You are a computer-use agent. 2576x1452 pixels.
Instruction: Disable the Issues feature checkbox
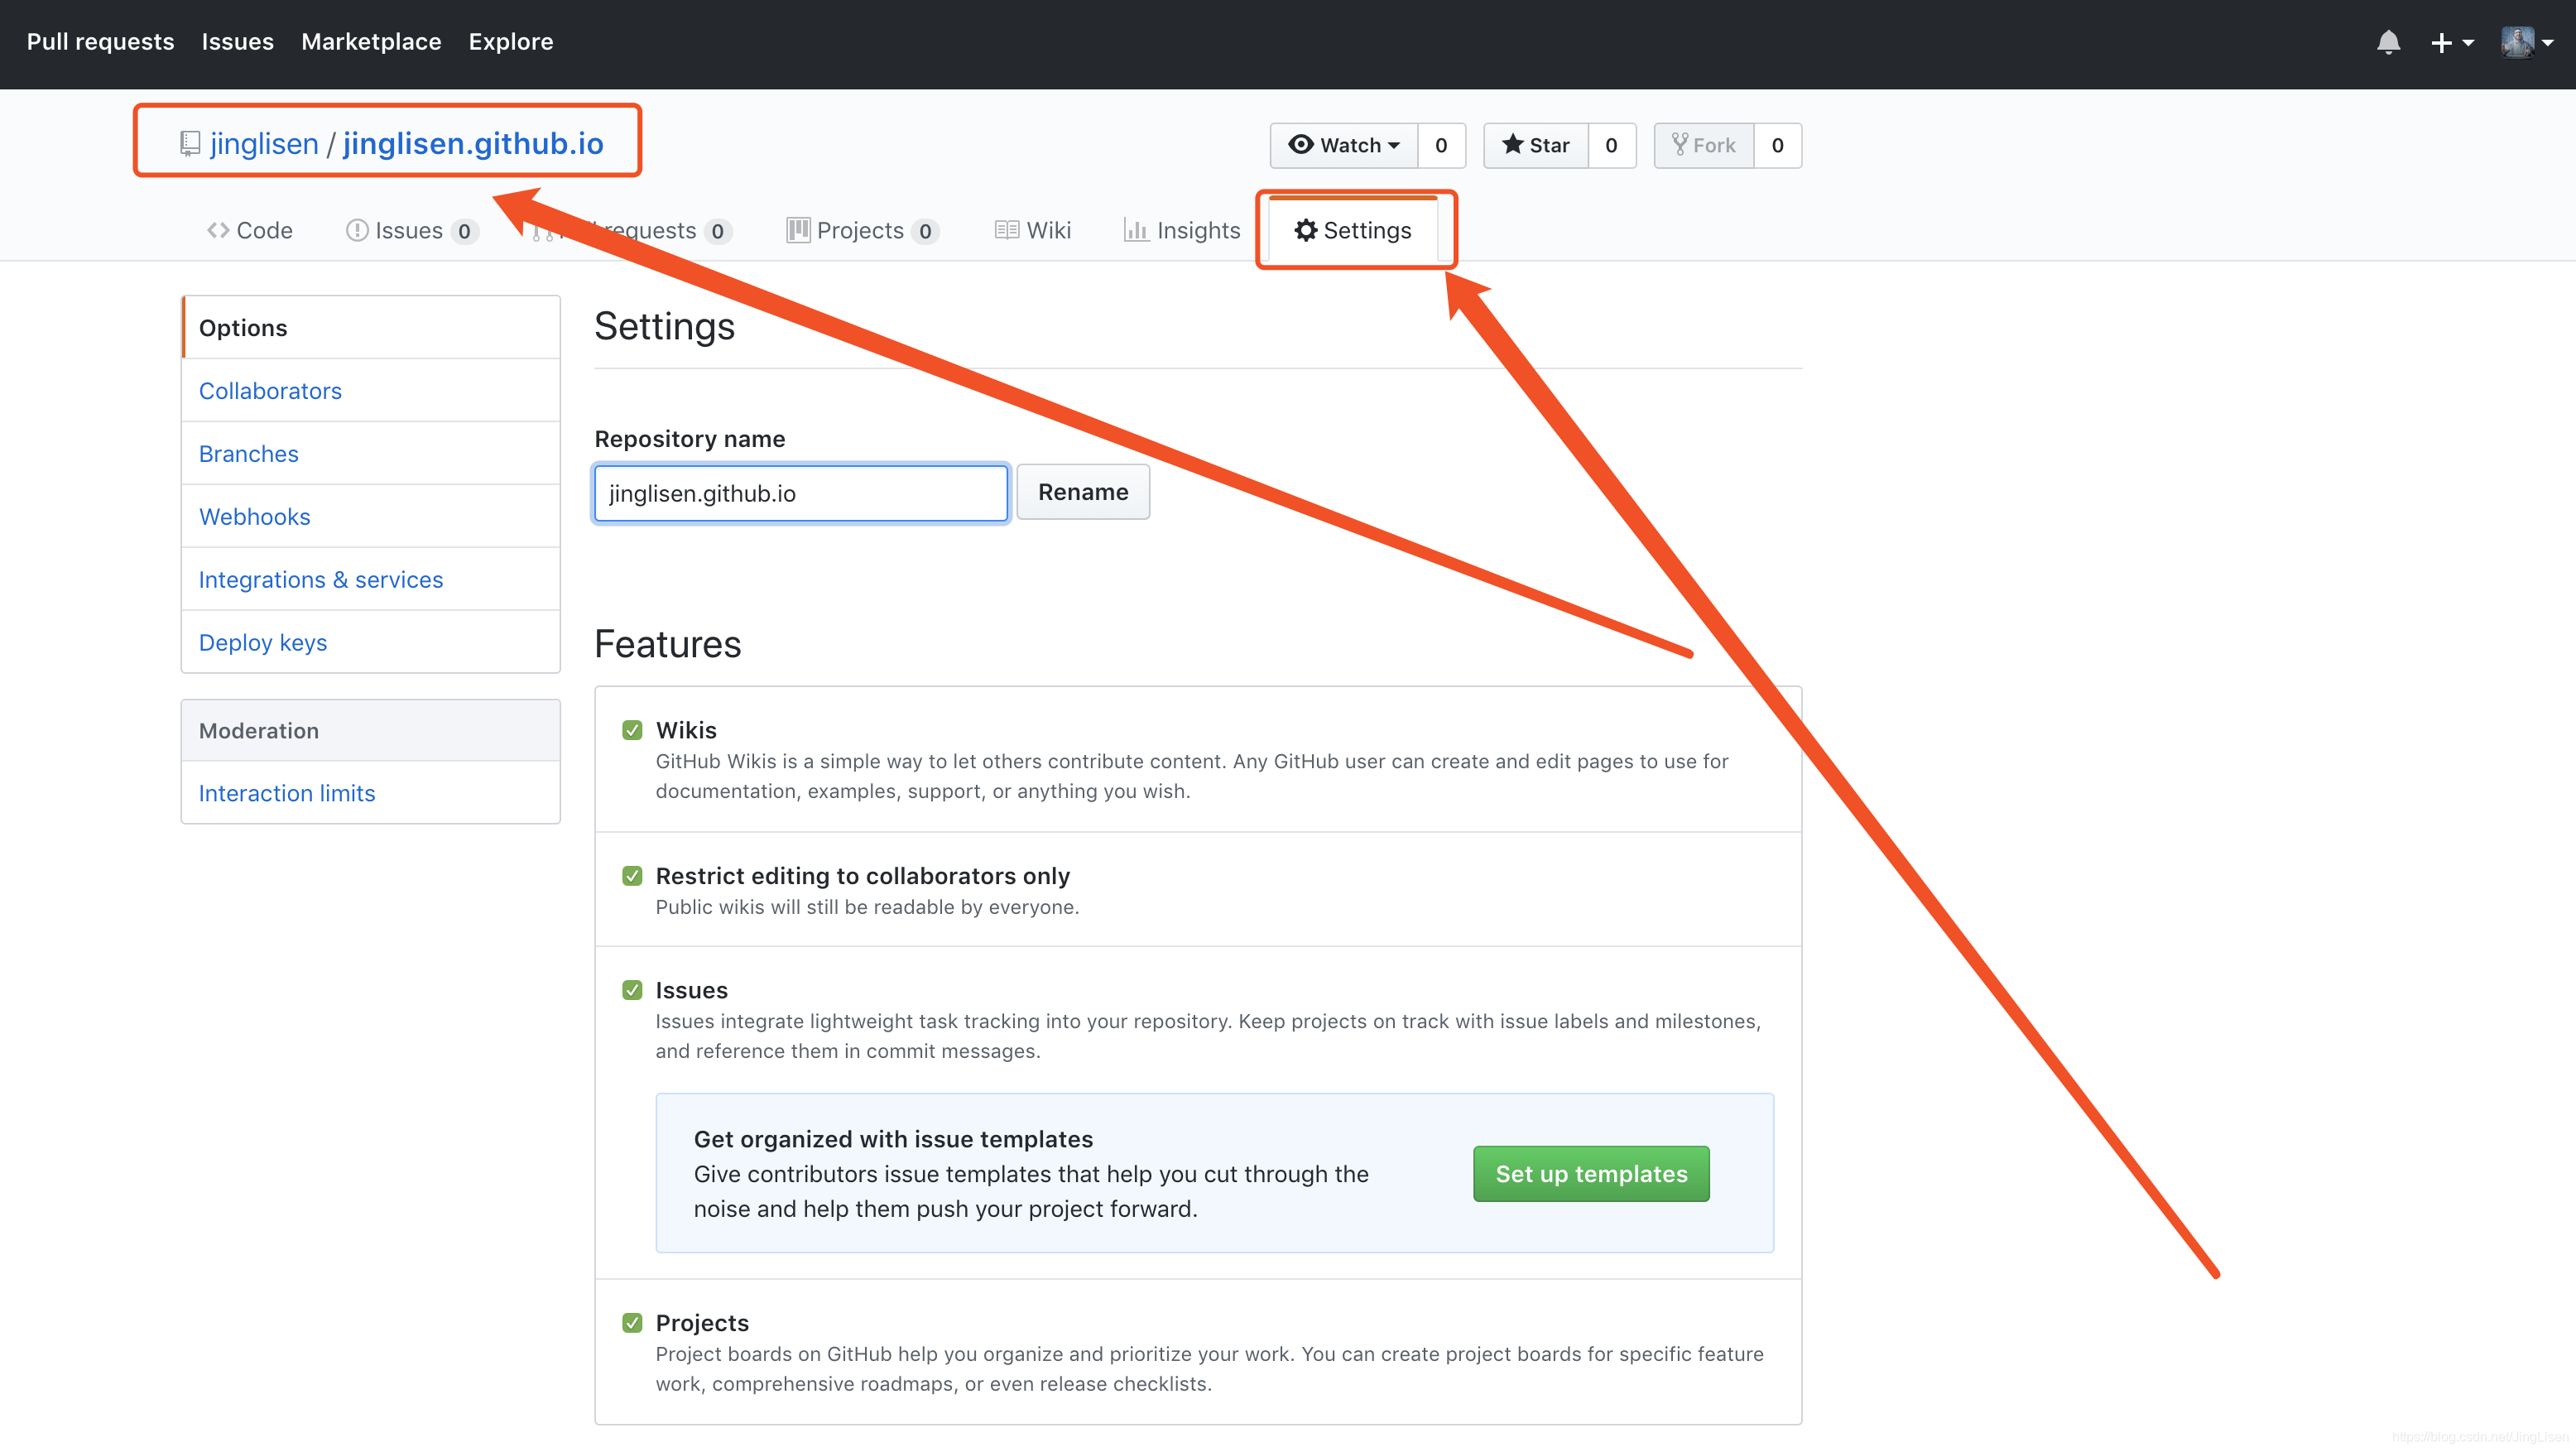(632, 990)
